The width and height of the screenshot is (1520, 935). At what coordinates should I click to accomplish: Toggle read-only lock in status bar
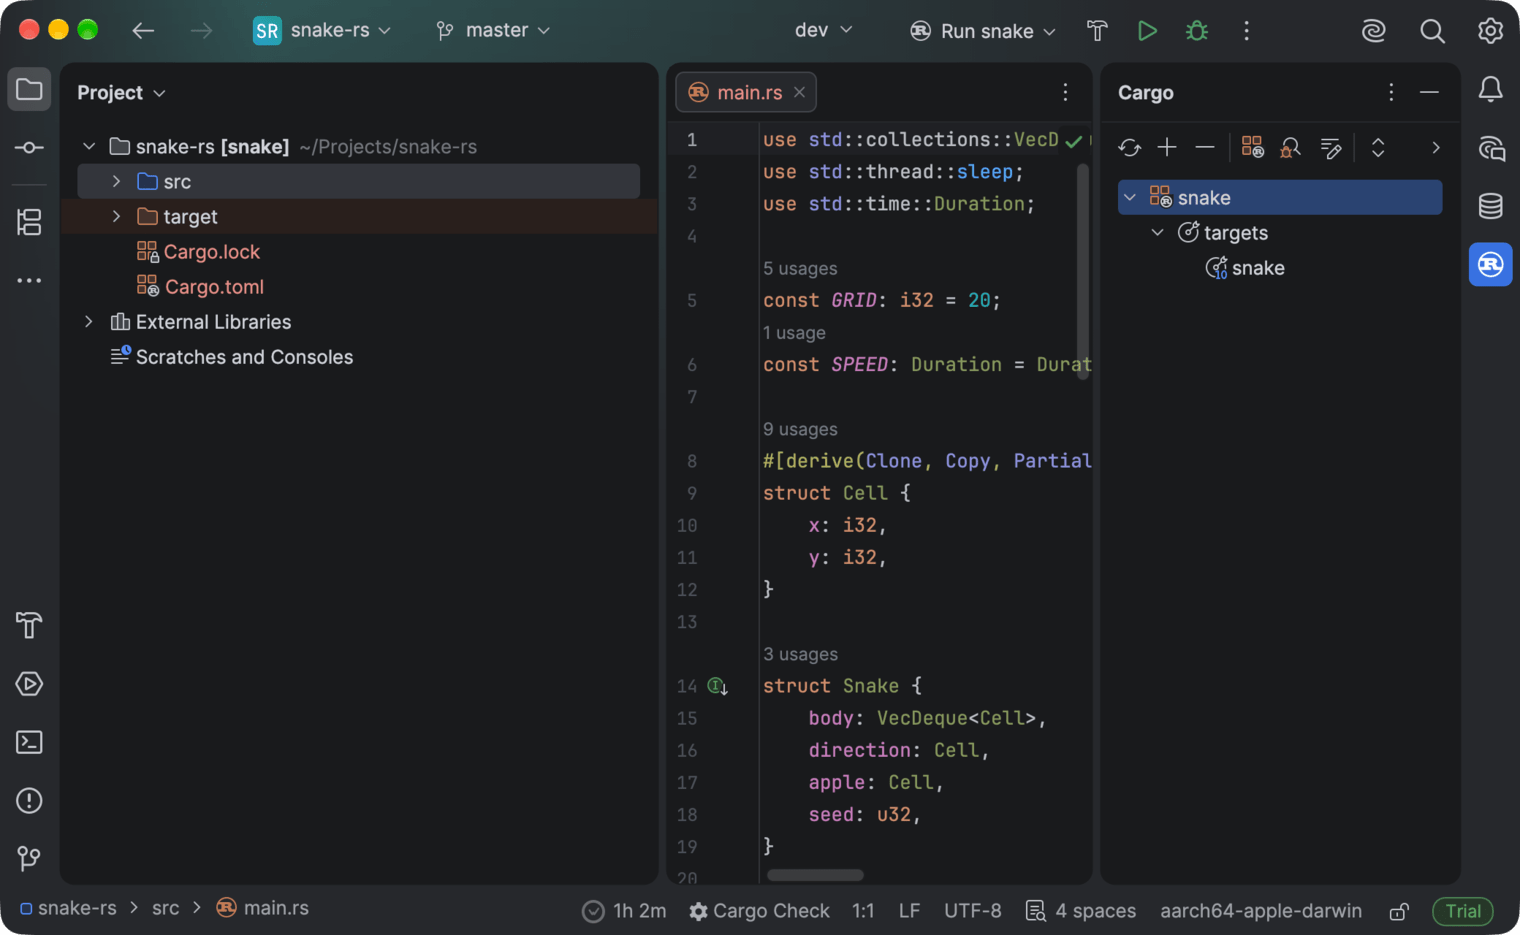tap(1399, 911)
